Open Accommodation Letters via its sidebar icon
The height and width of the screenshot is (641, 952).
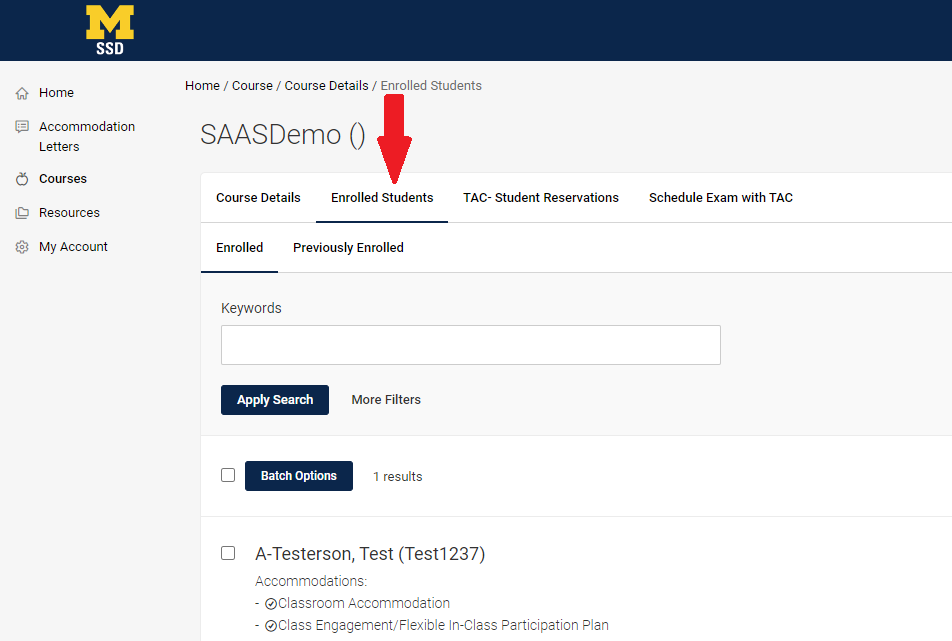pyautogui.click(x=21, y=126)
